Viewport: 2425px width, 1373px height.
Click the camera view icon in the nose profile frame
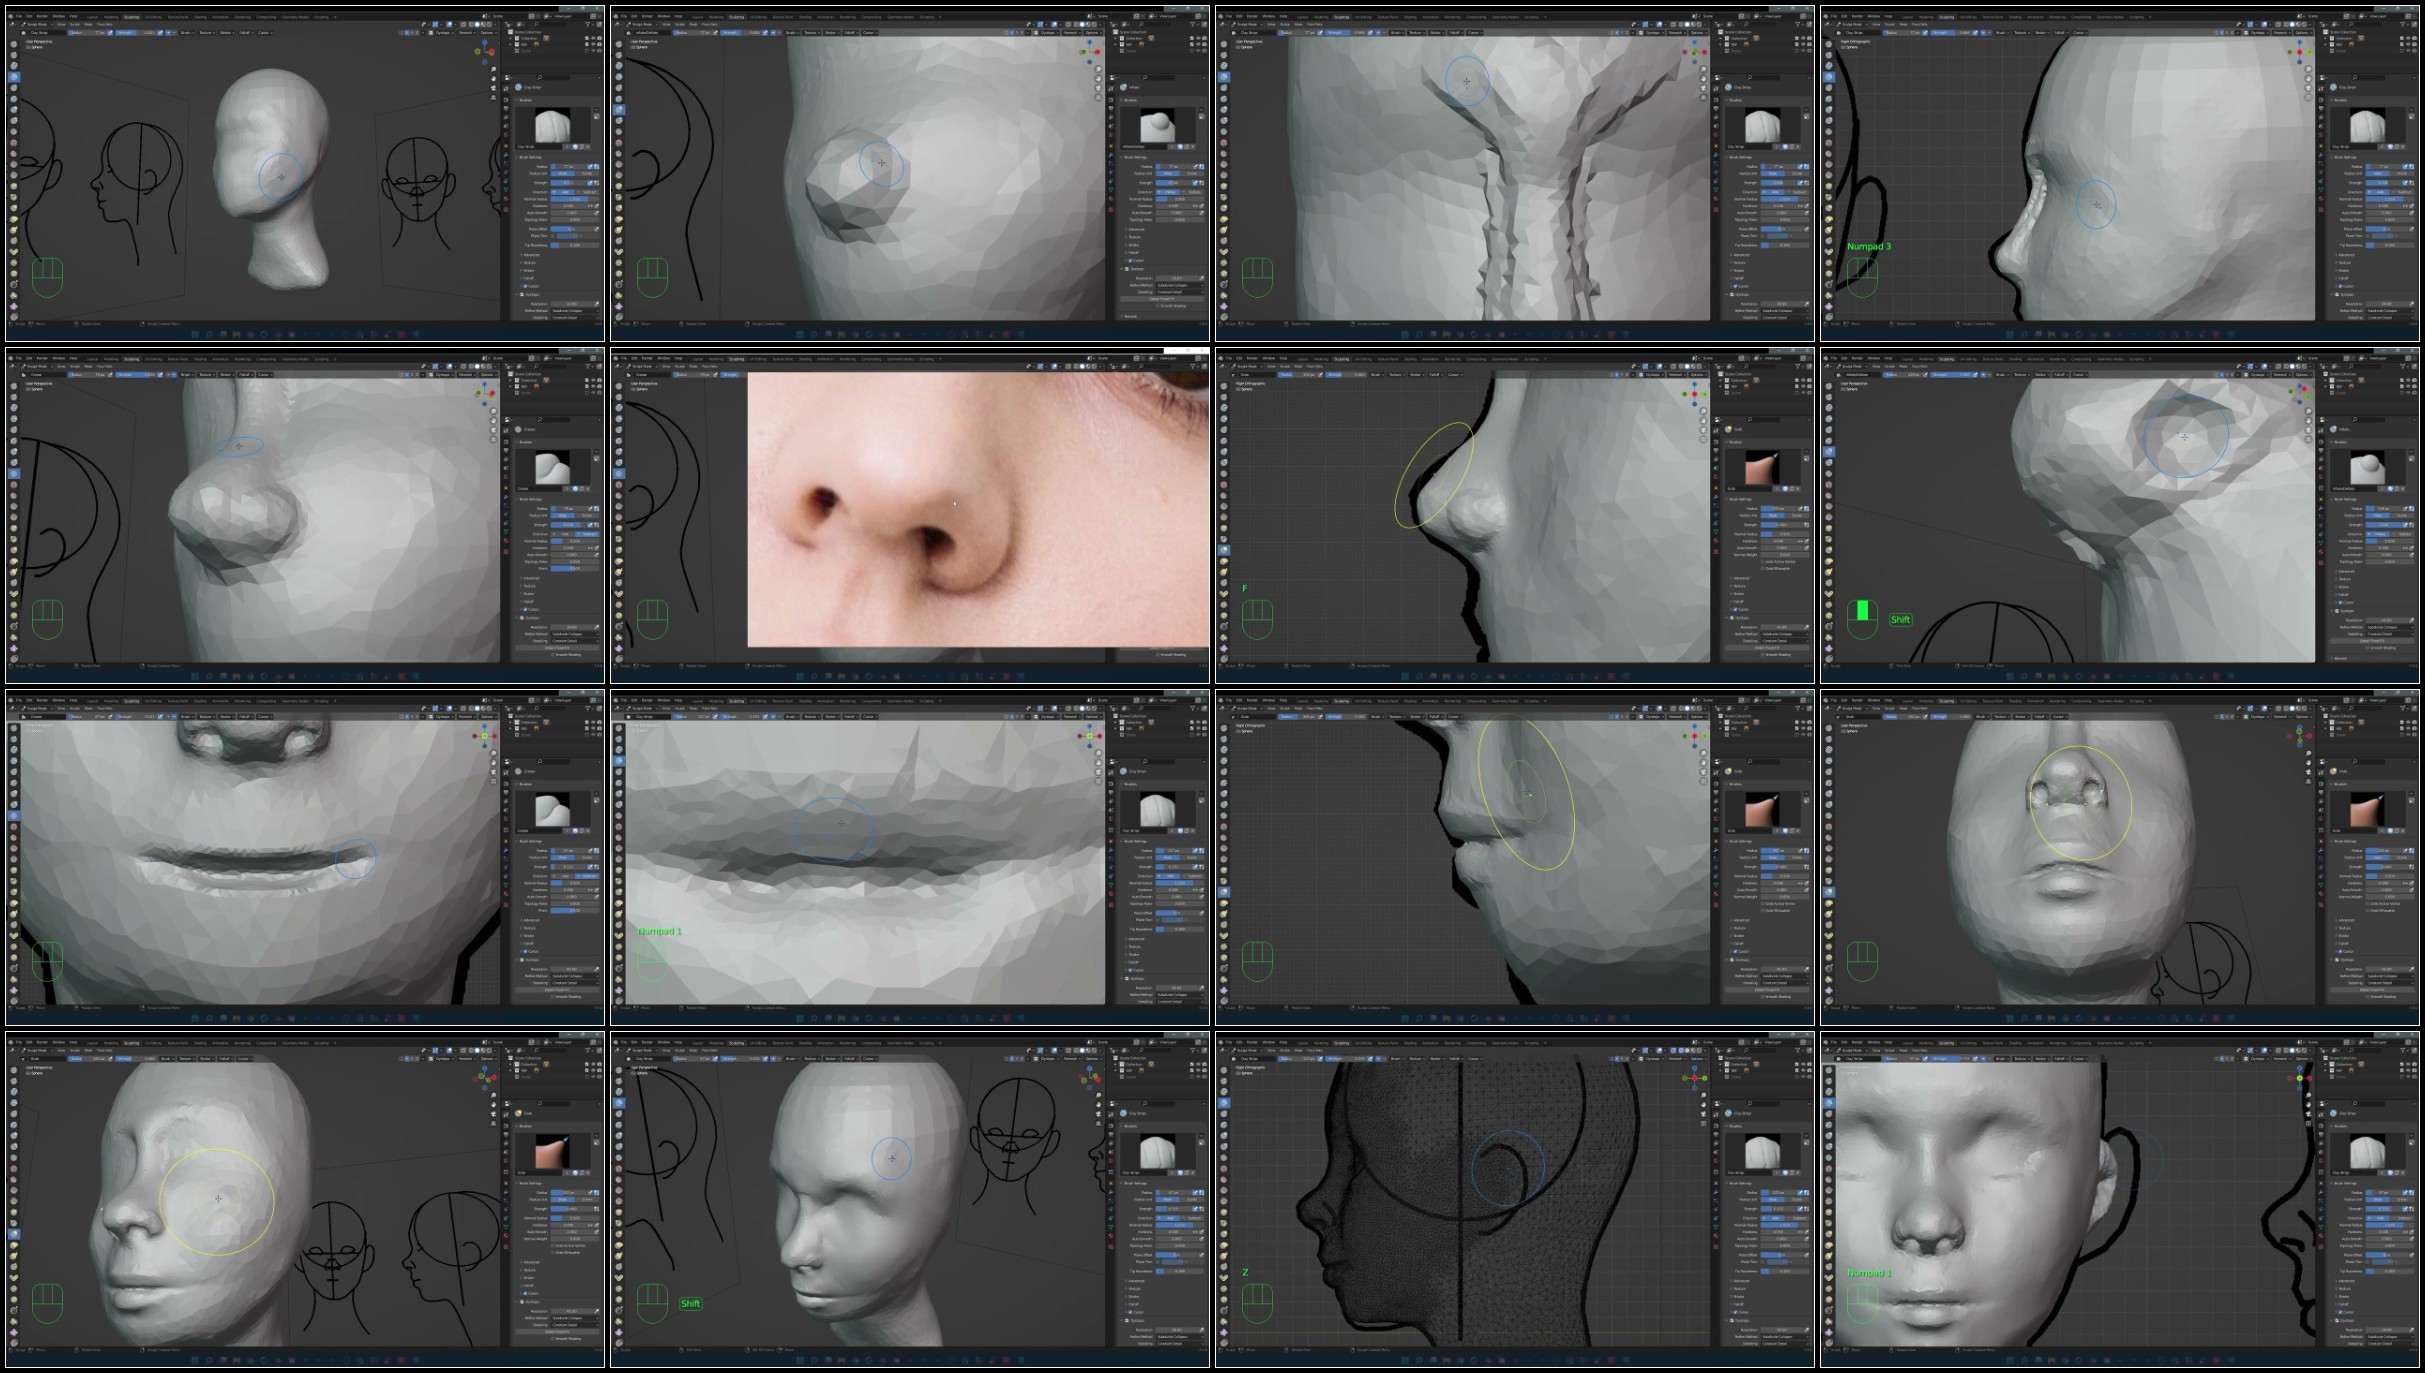tap(1703, 430)
